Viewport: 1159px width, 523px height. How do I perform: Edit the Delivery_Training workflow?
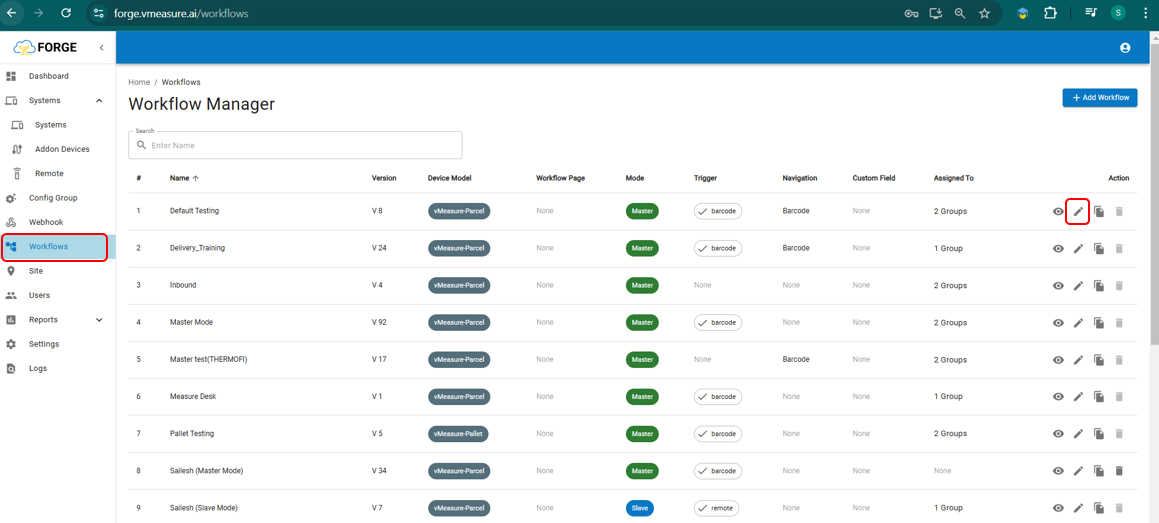pyautogui.click(x=1078, y=249)
